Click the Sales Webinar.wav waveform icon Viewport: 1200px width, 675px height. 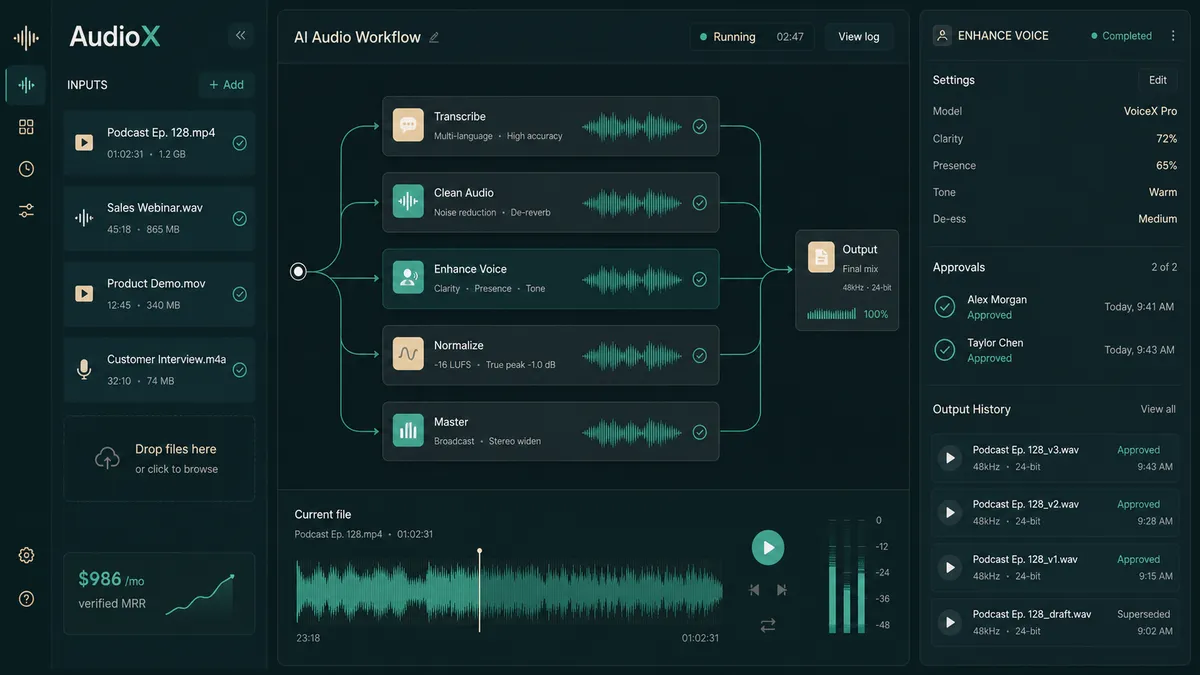point(84,218)
